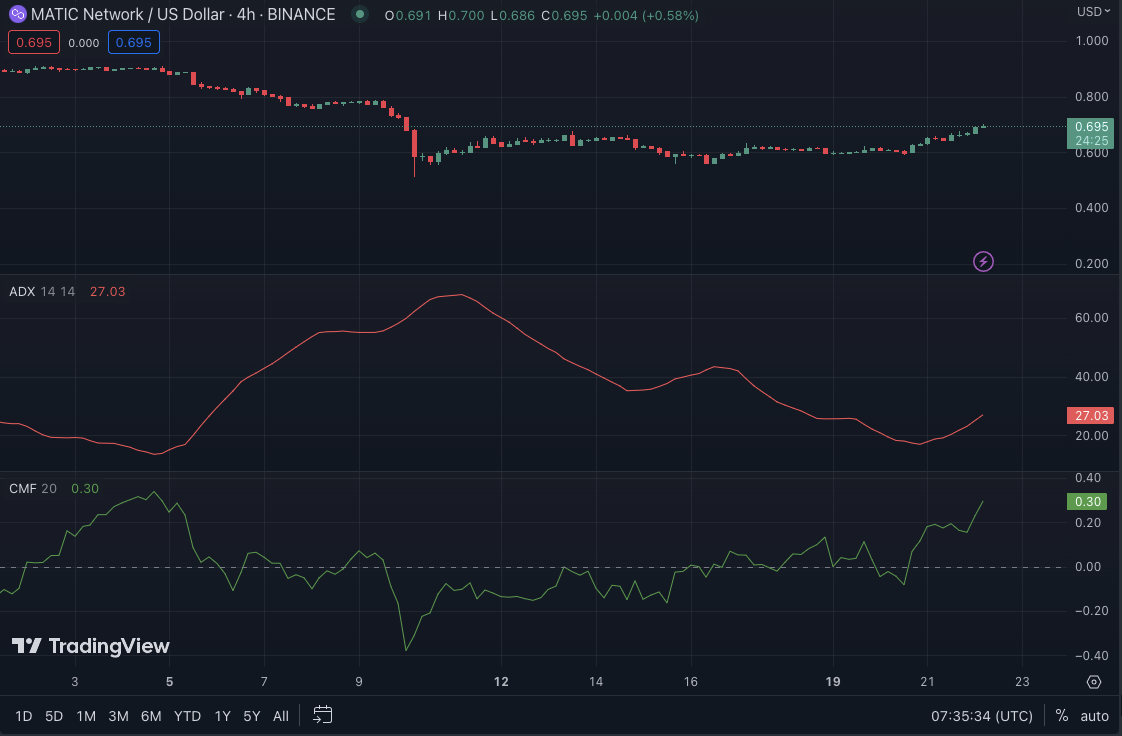Click the 07:35:34 (UTC) timezone button
The height and width of the screenshot is (736, 1122).
[x=982, y=716]
